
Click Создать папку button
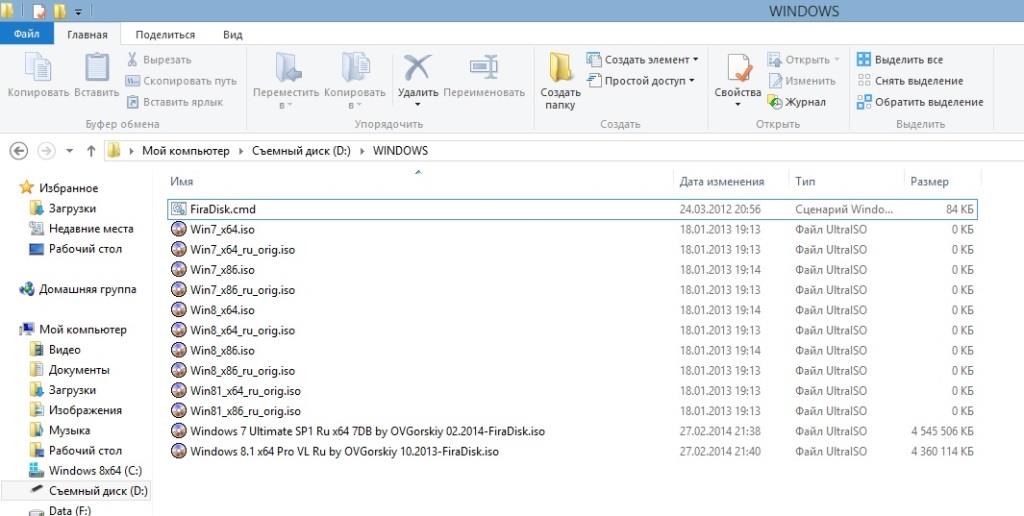[x=560, y=82]
